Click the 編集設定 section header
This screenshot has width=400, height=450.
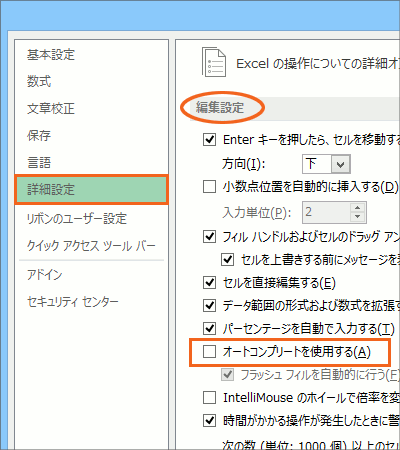point(220,108)
